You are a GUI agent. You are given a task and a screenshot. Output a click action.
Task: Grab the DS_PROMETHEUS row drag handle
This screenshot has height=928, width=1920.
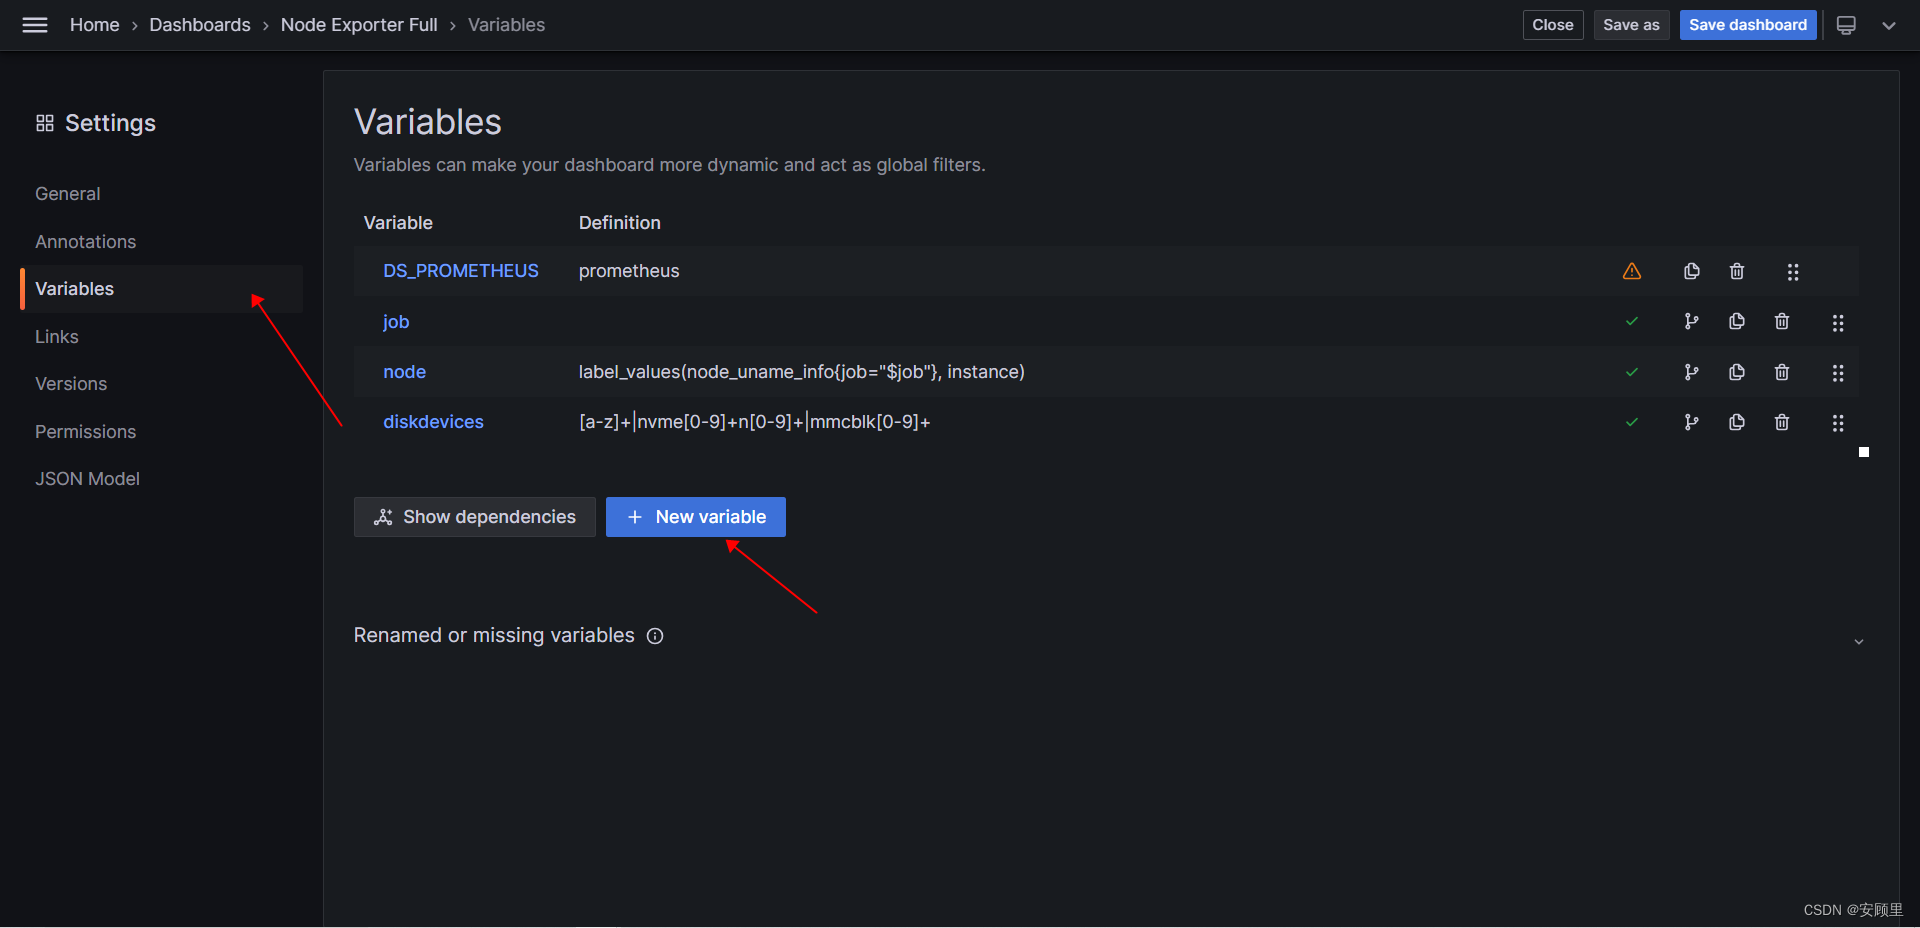tap(1793, 272)
